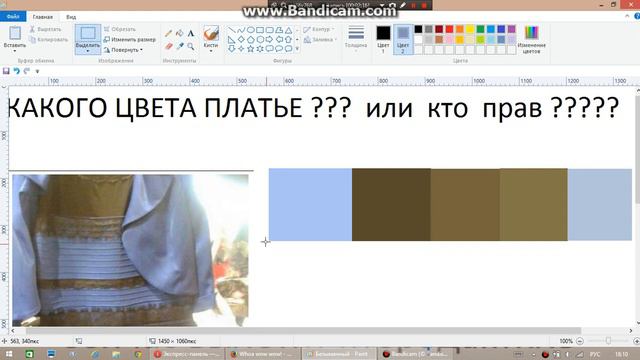Switch to Bandicam taskbar button
Viewport: 640px width, 360px height.
pos(416,354)
